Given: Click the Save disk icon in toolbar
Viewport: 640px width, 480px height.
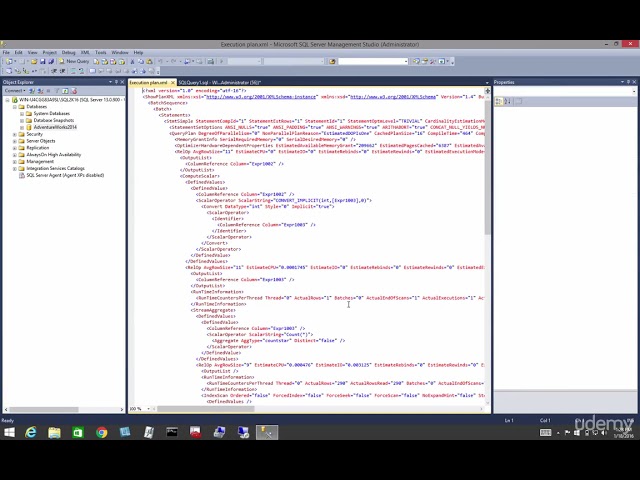Looking at the screenshot, I should pos(42,61).
